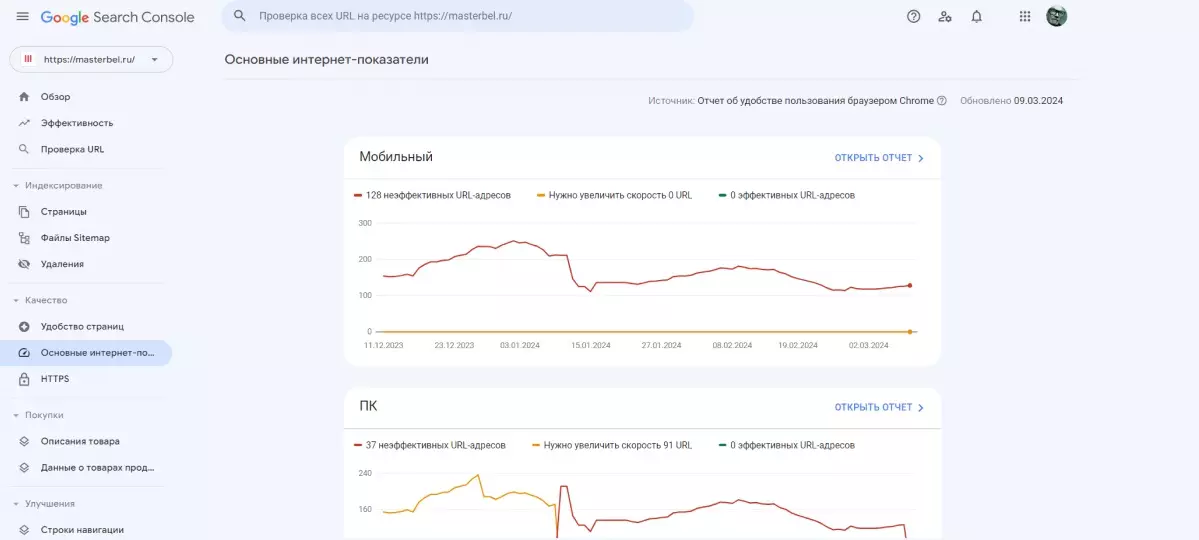Open the Chrome user experience report link
1199x540 pixels.
[815, 101]
